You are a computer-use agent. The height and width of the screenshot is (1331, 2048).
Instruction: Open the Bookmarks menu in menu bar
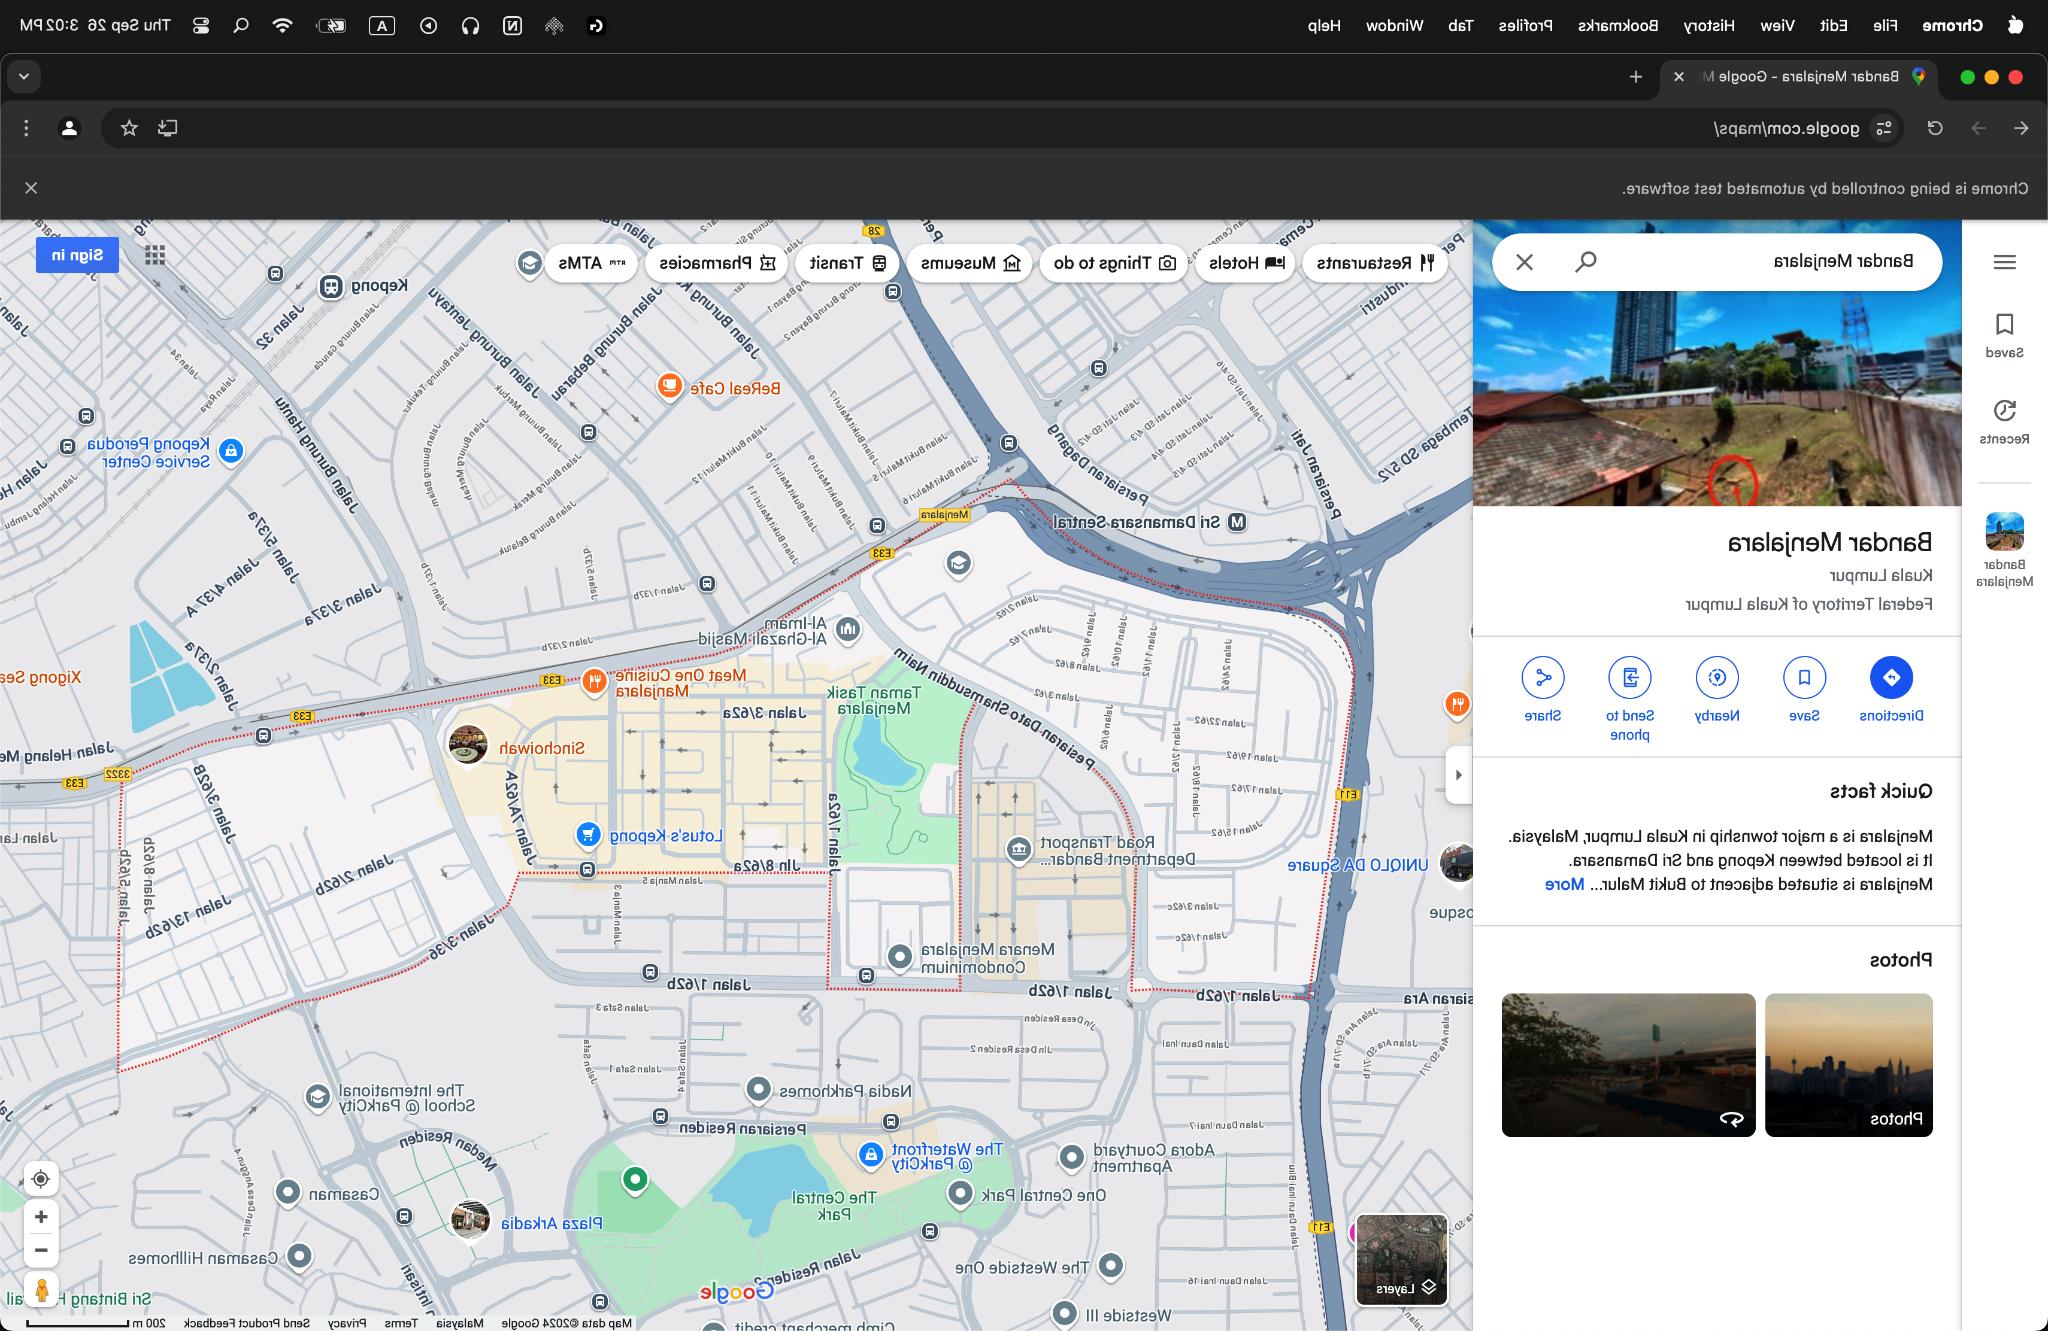click(1618, 26)
